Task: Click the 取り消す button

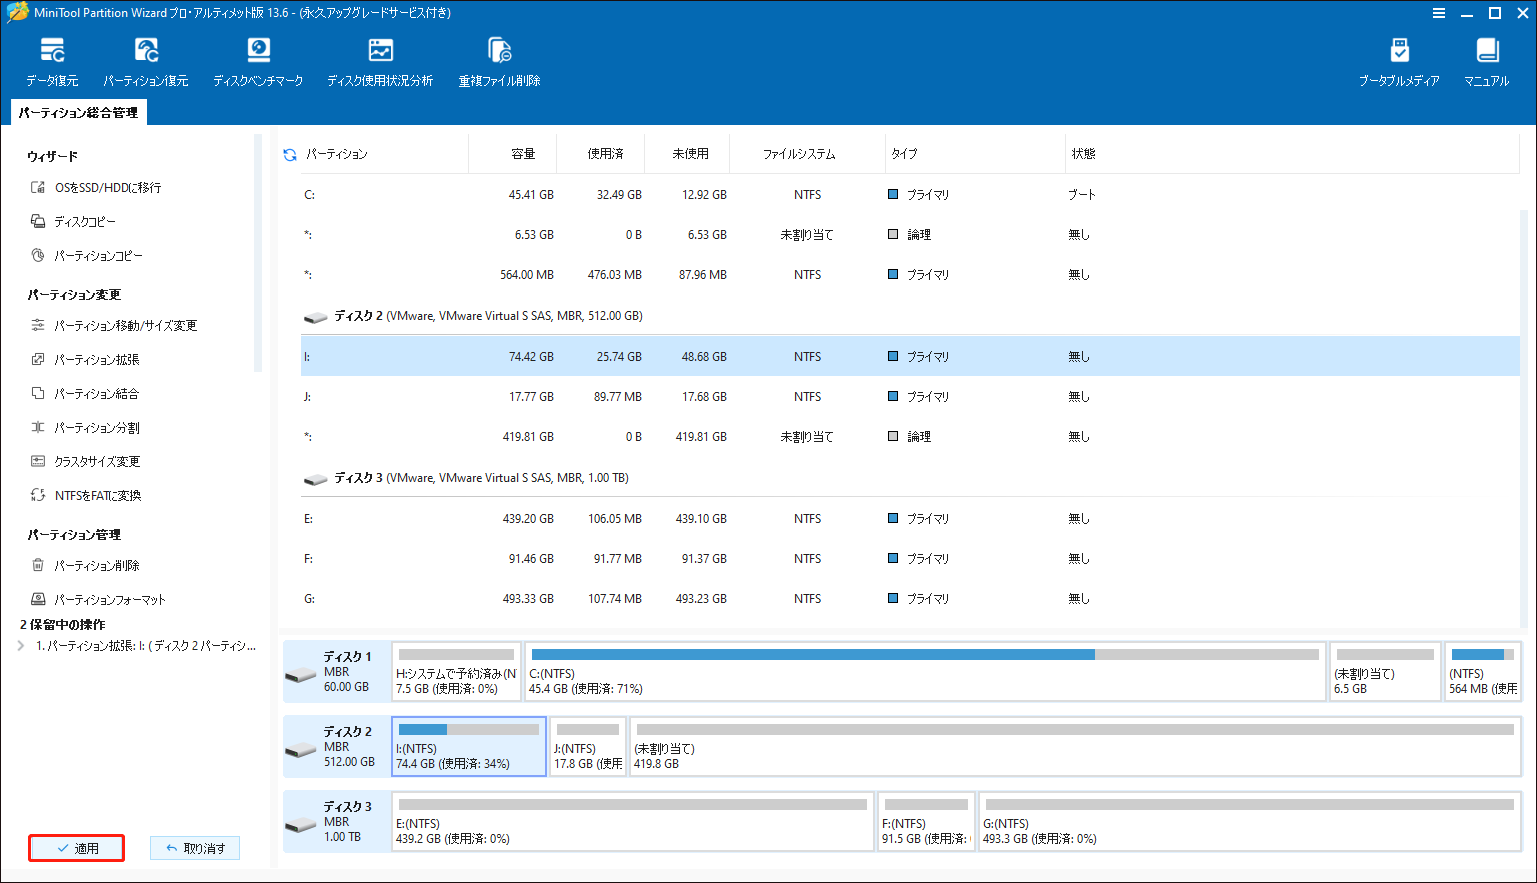Action: pos(195,848)
